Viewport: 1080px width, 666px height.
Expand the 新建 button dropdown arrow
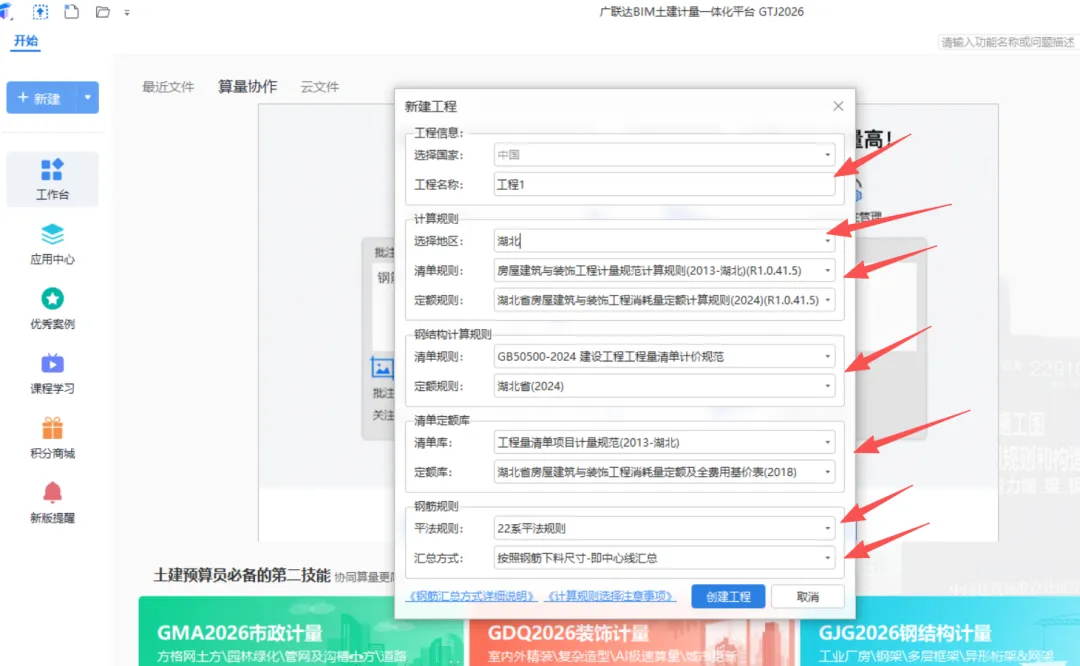click(87, 98)
